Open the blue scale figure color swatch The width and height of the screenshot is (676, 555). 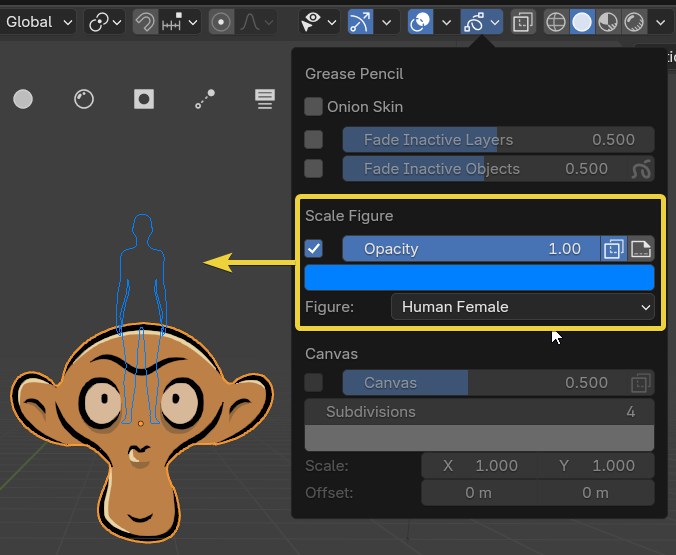tap(479, 277)
